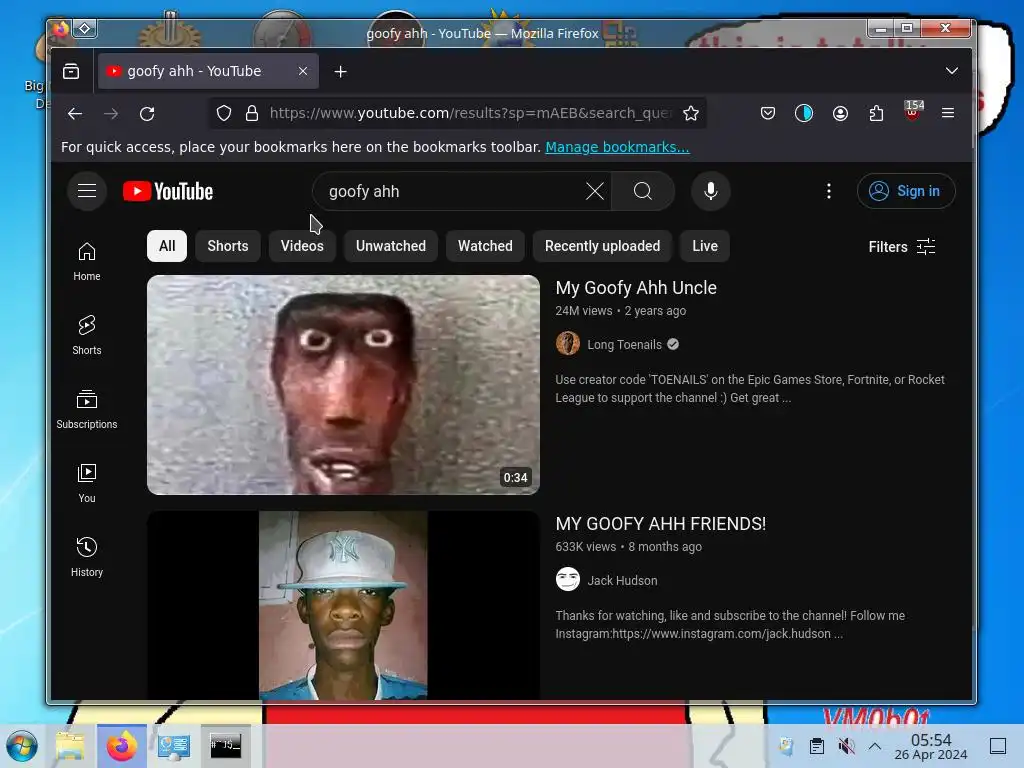Image resolution: width=1024 pixels, height=768 pixels.
Task: Select the Shorts filter chip
Action: (228, 246)
